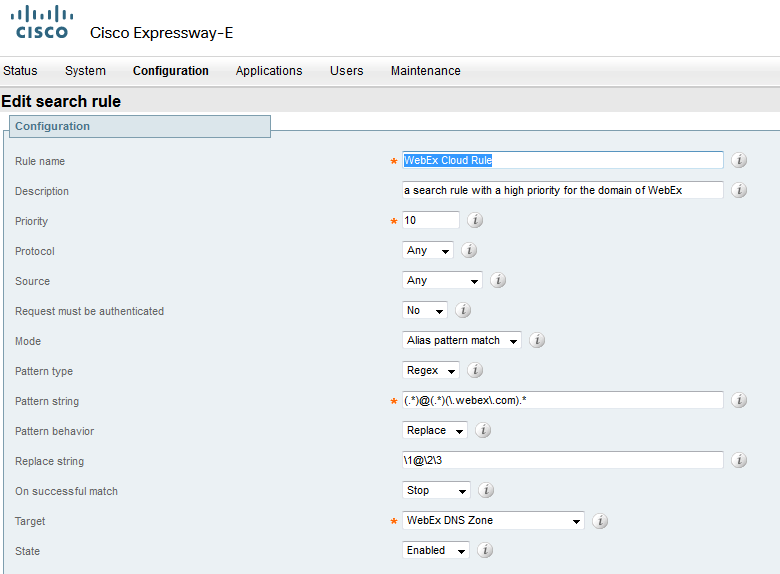
Task: Click the info icon beside Description field
Action: 739,190
